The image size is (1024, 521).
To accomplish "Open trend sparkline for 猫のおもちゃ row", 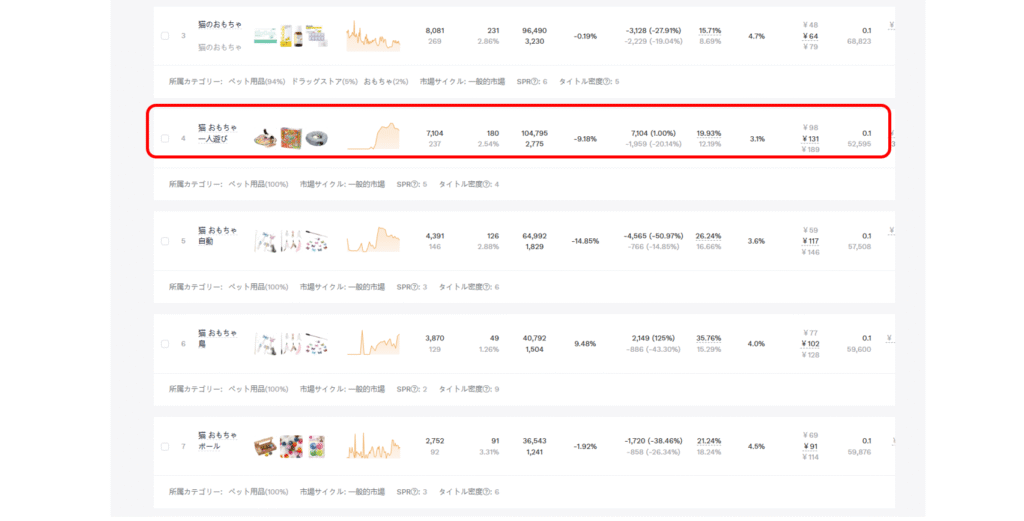I will (x=373, y=38).
